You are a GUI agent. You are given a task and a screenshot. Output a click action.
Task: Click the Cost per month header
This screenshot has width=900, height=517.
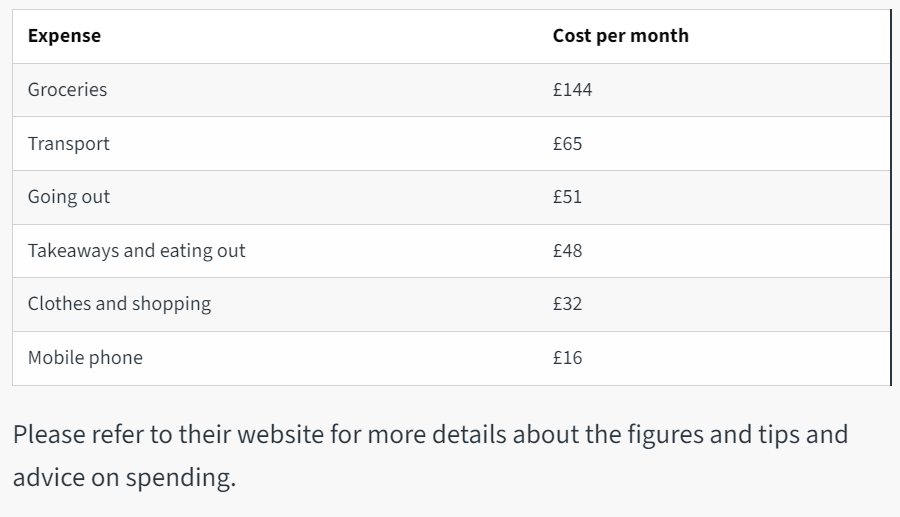[x=620, y=36]
